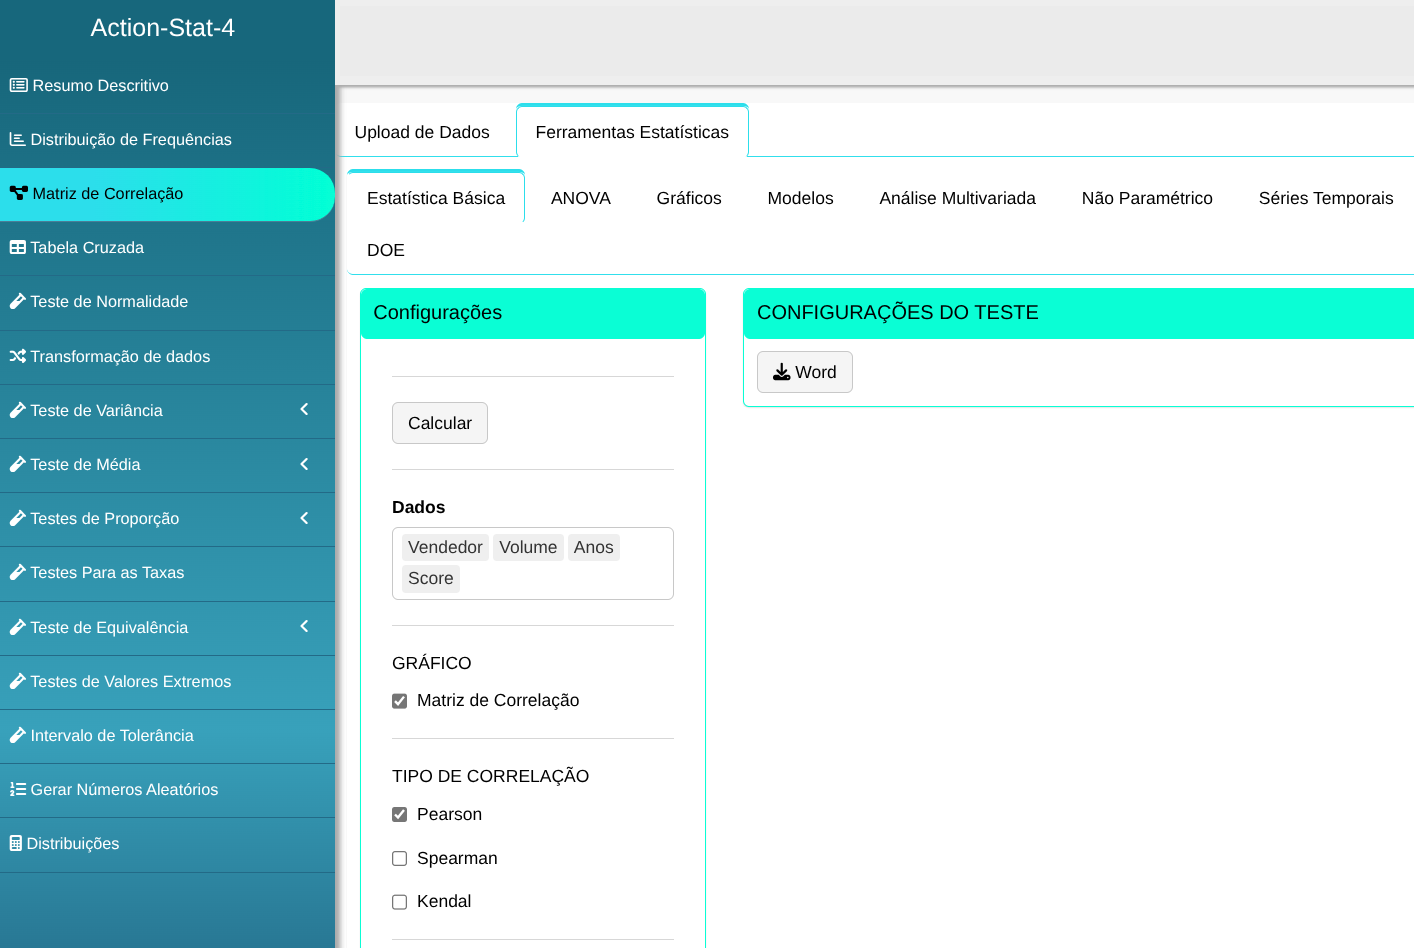The width and height of the screenshot is (1414, 948).
Task: Open the Séries Temporais tab
Action: point(1325,198)
